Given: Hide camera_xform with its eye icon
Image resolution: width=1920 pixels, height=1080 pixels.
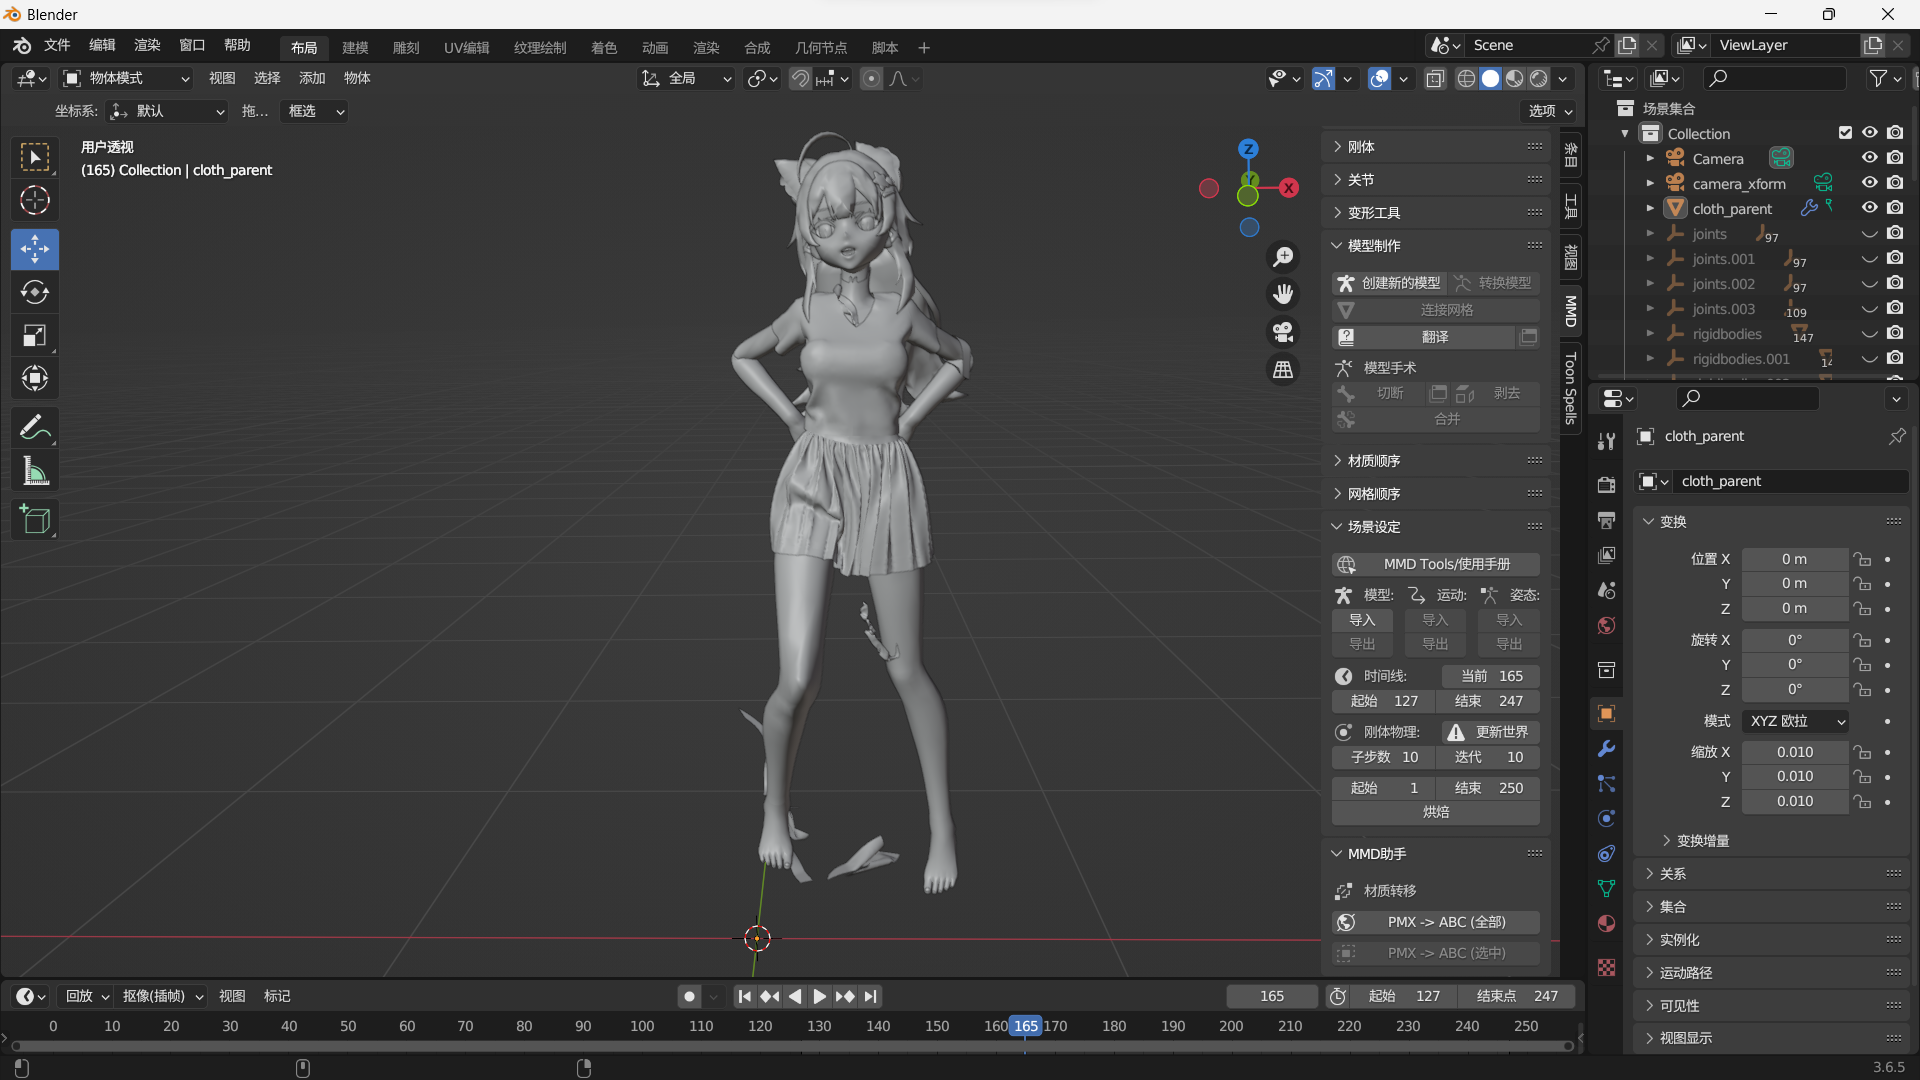Looking at the screenshot, I should tap(1869, 183).
